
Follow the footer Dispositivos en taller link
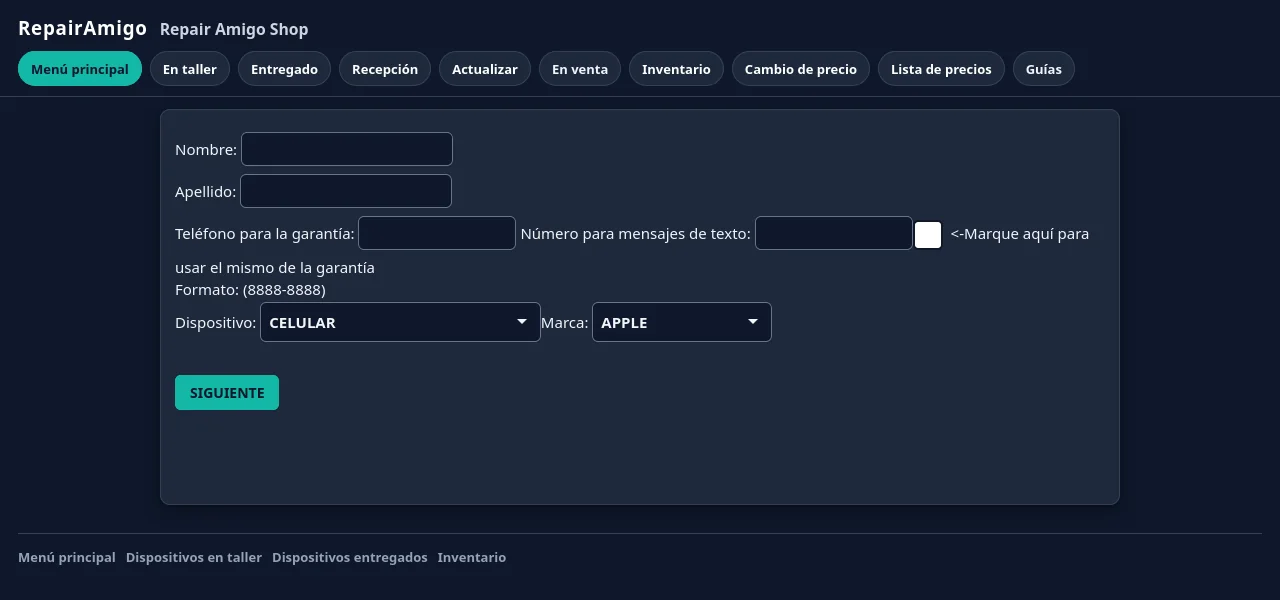(x=194, y=557)
